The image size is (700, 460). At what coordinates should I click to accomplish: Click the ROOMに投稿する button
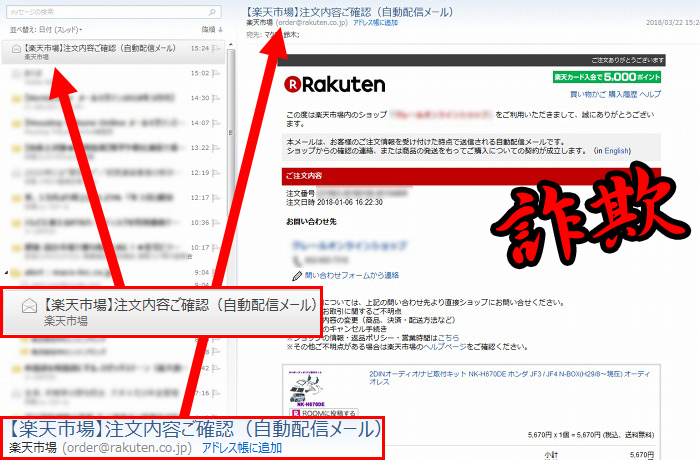pos(324,413)
